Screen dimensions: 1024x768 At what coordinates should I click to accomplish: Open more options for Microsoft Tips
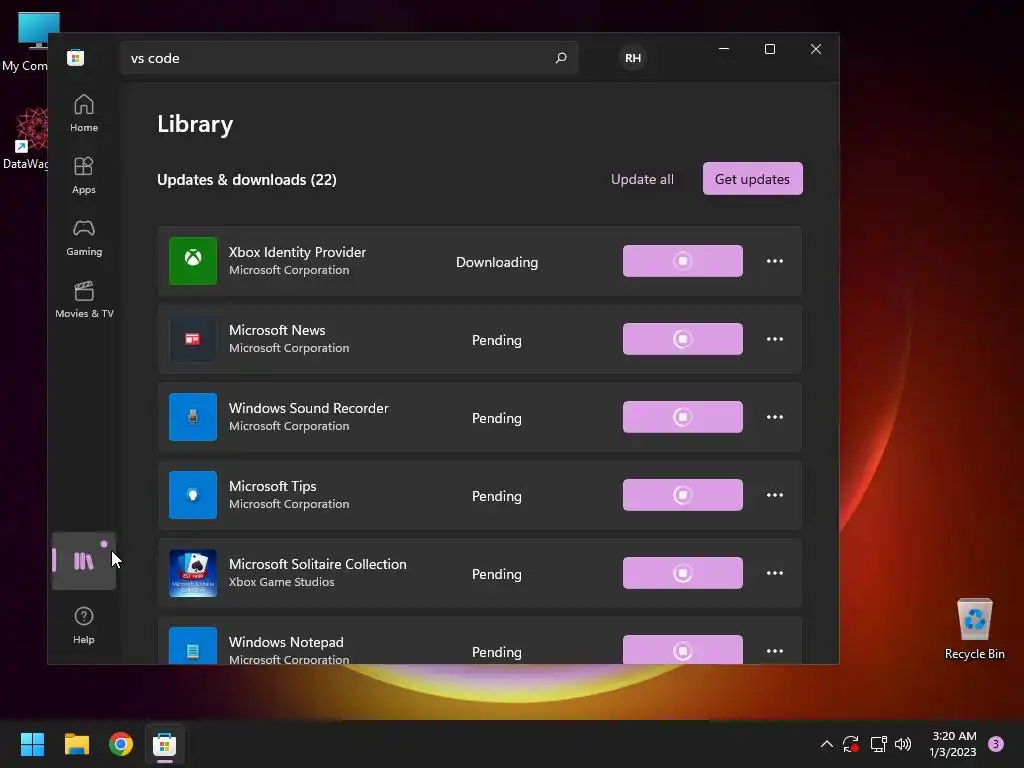pyautogui.click(x=775, y=495)
